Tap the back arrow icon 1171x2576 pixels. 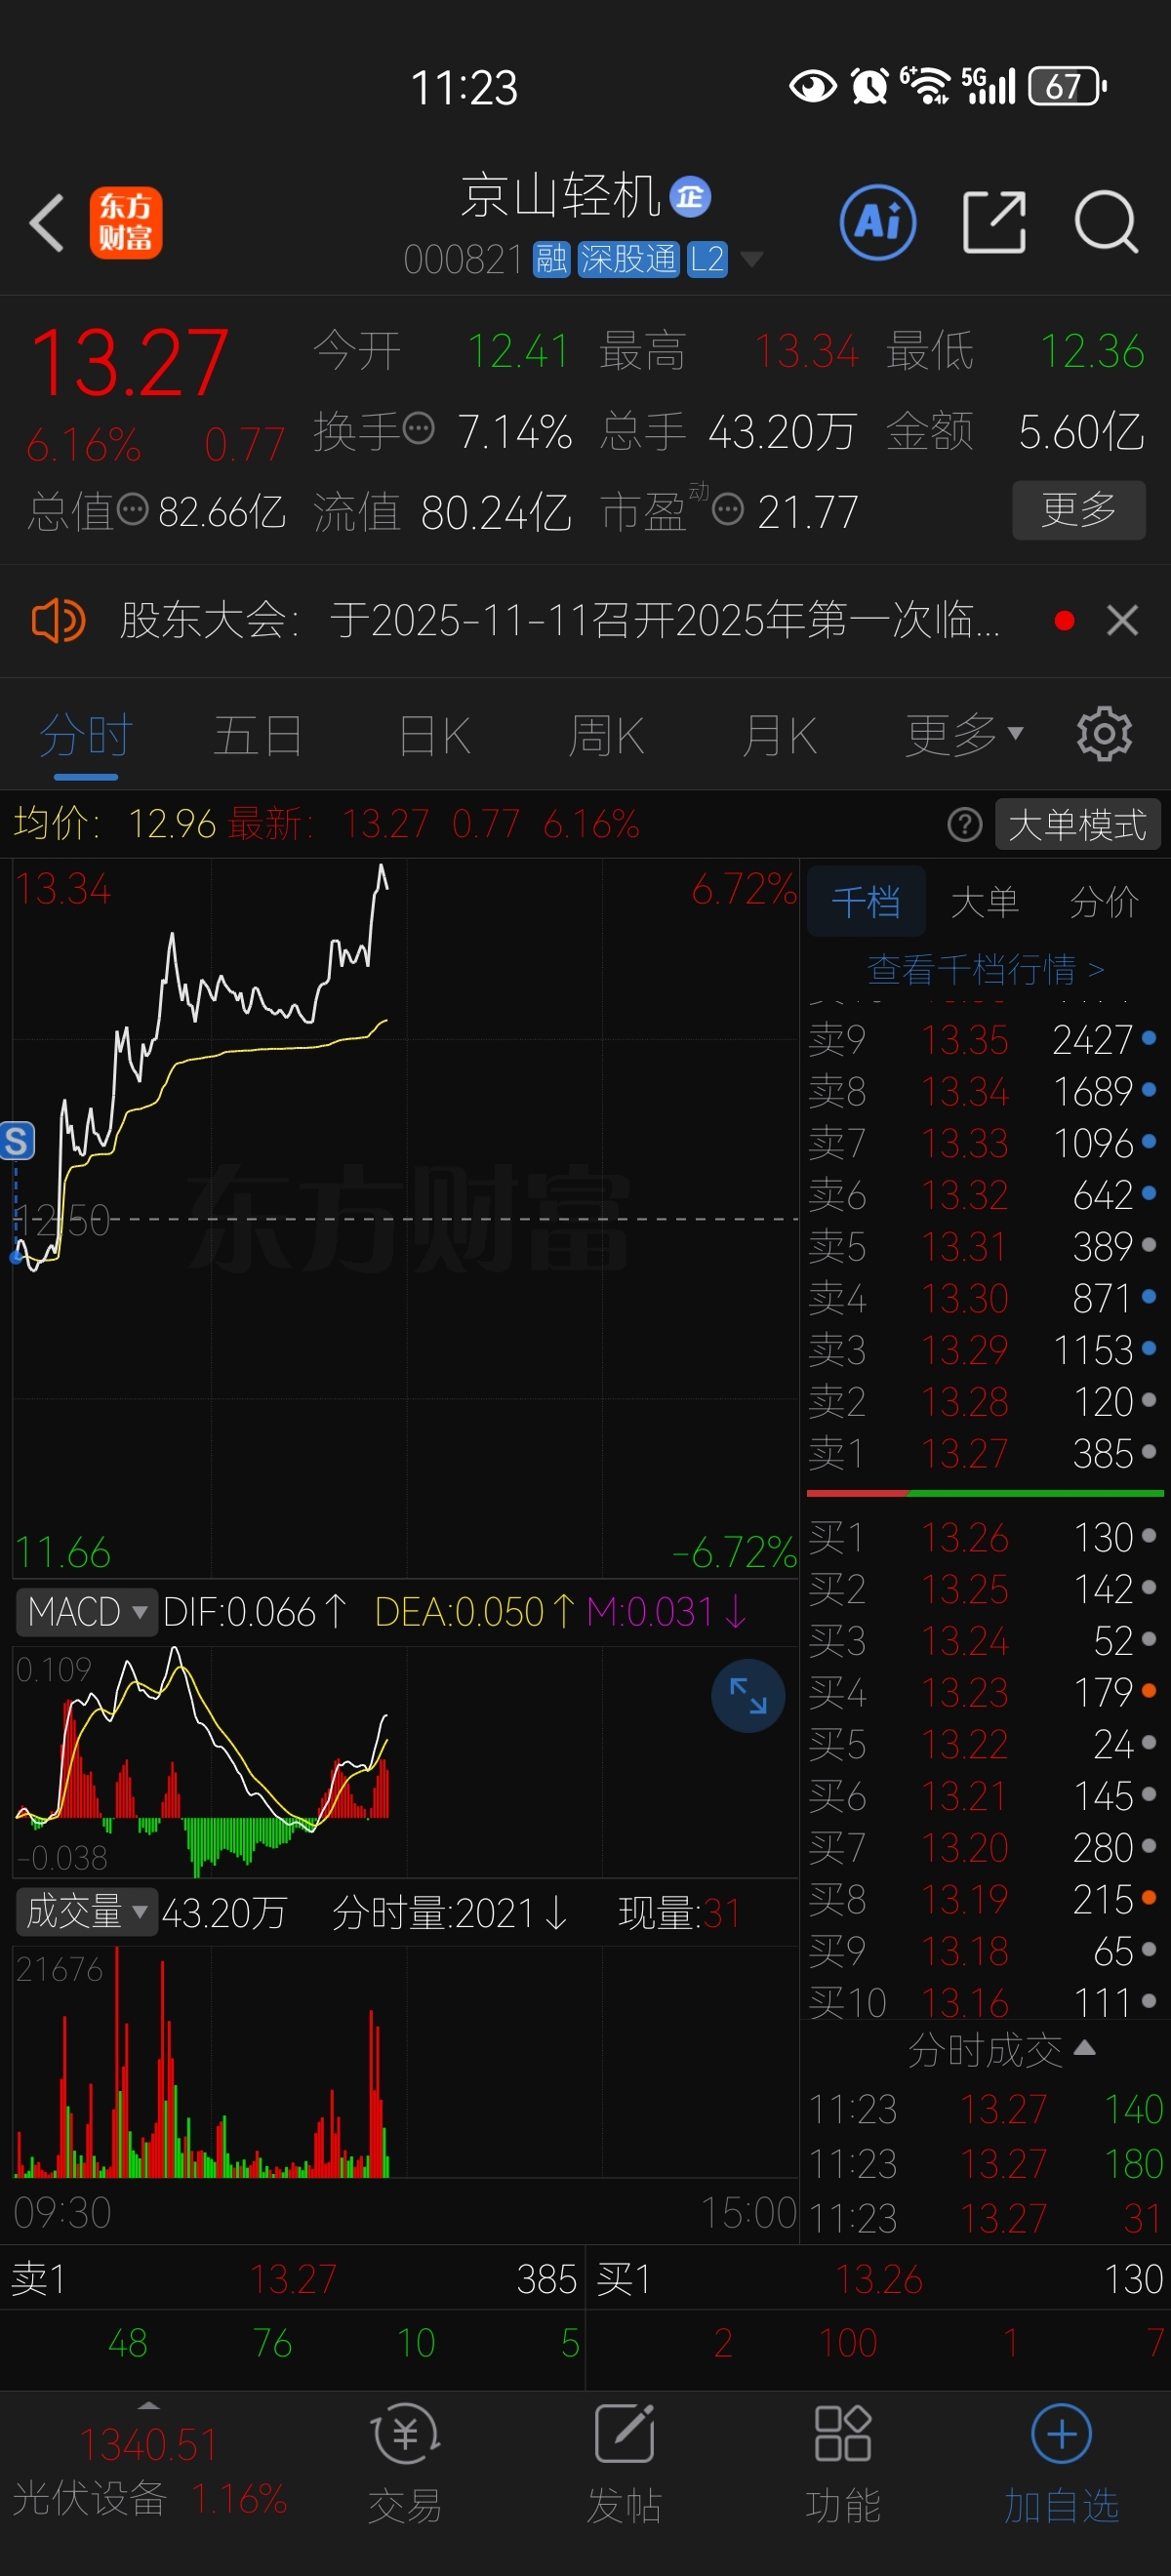point(47,222)
